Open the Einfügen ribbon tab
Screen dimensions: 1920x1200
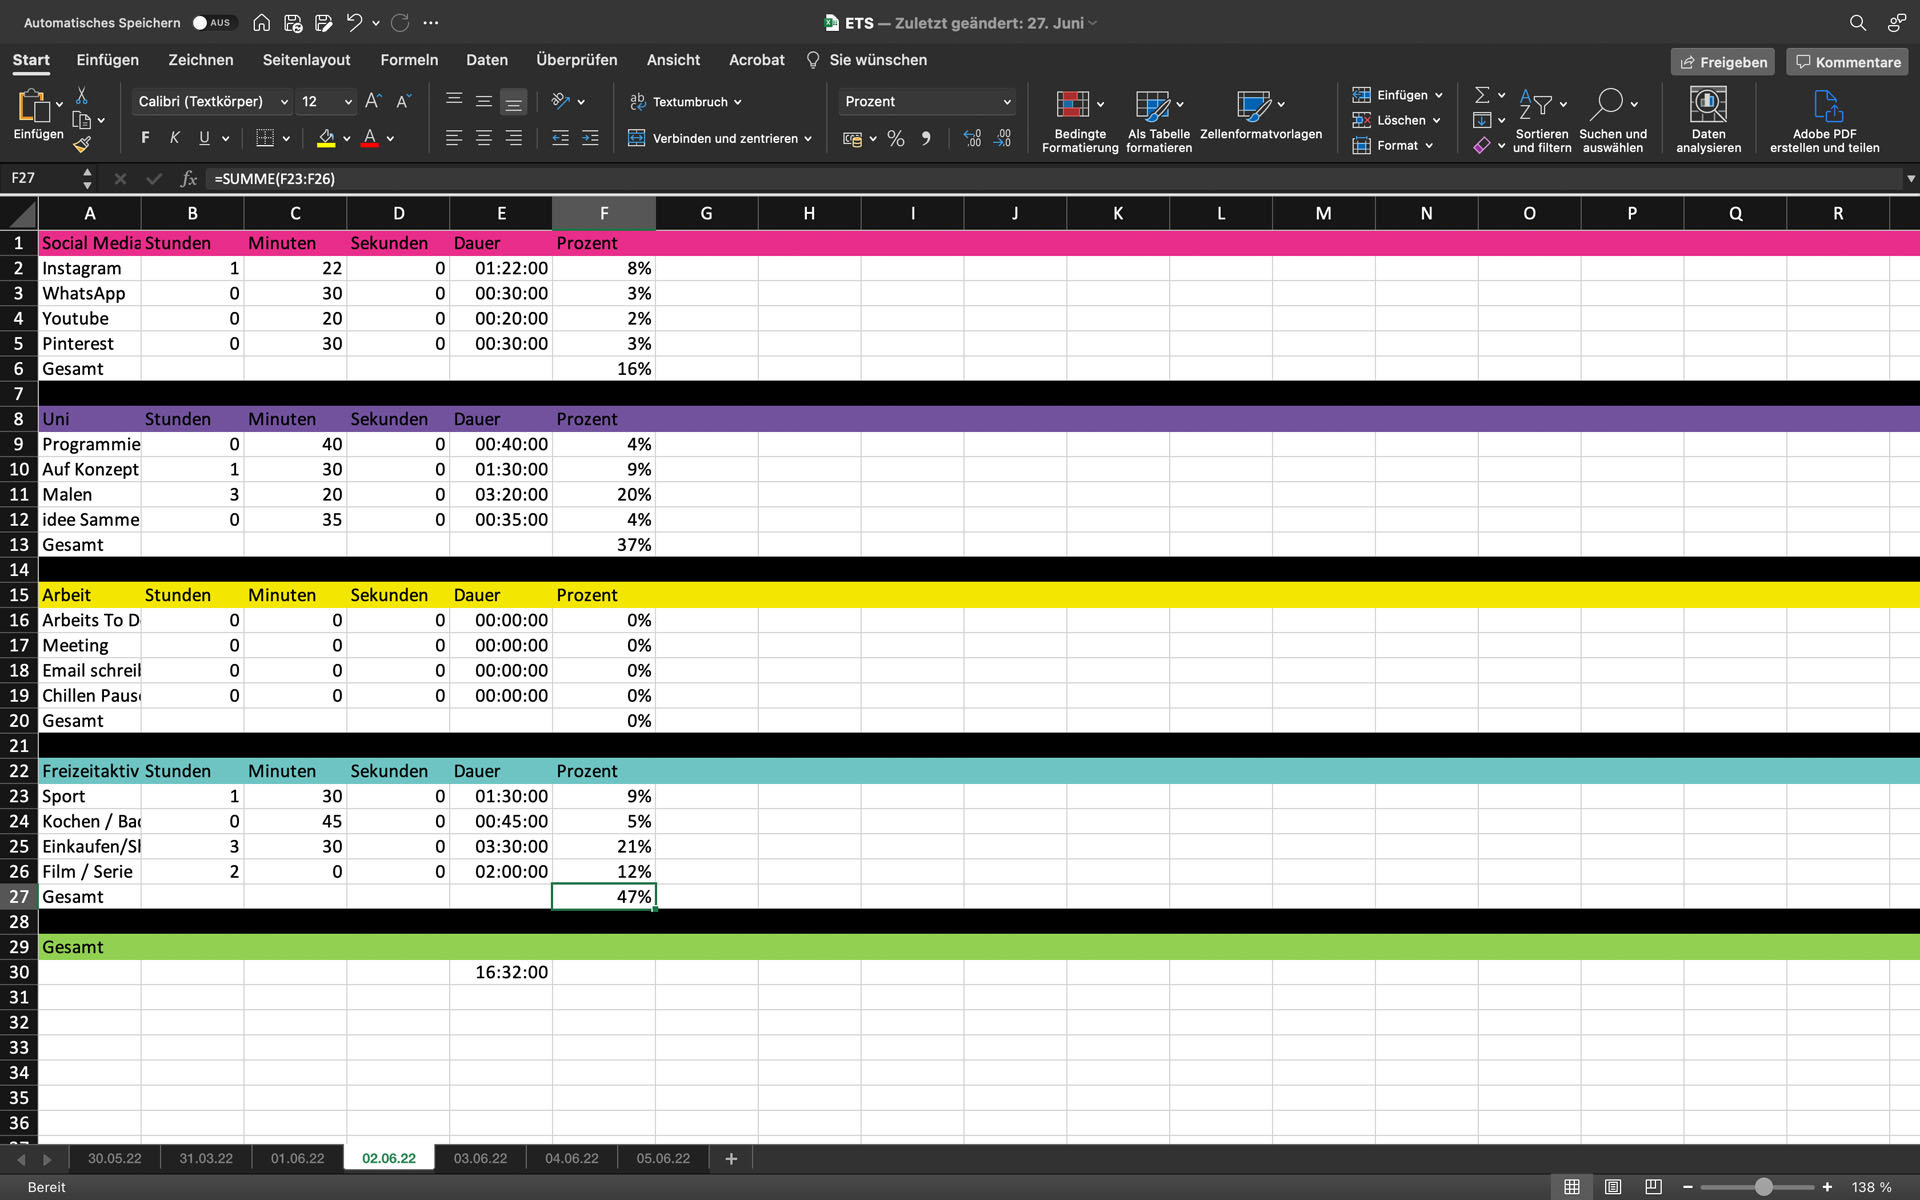tap(108, 60)
